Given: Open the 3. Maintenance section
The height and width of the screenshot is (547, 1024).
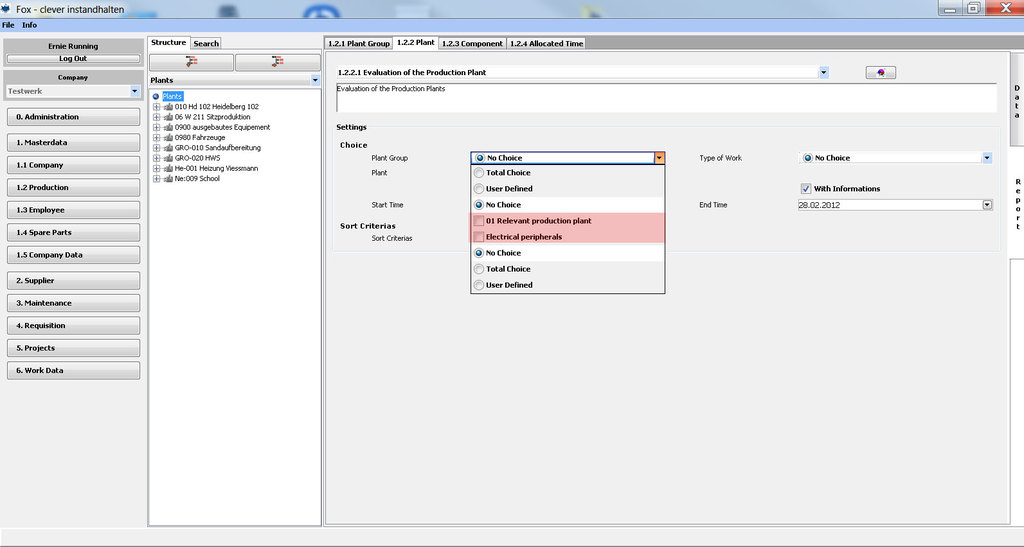Looking at the screenshot, I should 72,303.
